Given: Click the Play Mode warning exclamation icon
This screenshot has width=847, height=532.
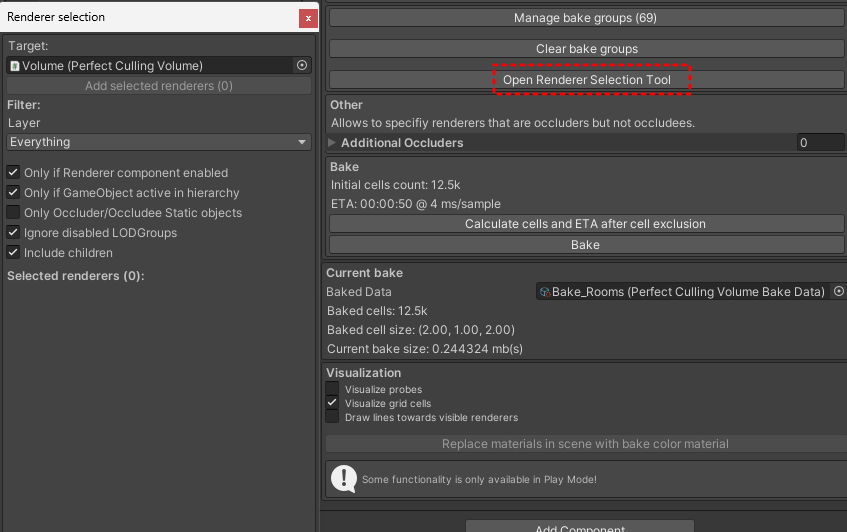Looking at the screenshot, I should pos(344,479).
